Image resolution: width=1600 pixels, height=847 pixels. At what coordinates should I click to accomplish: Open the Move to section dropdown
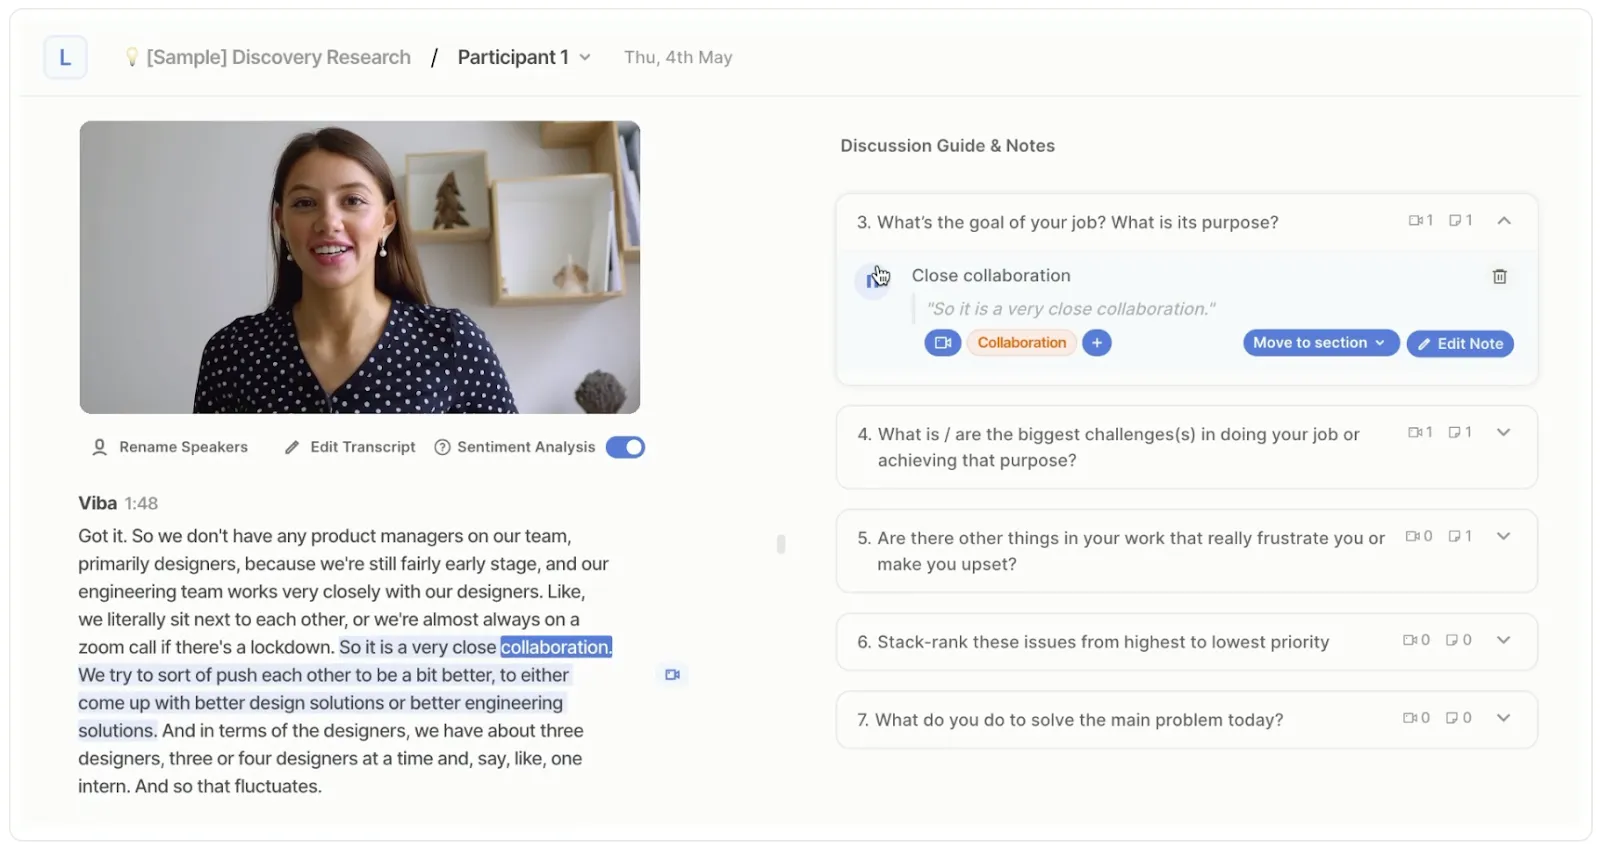pyautogui.click(x=1321, y=343)
